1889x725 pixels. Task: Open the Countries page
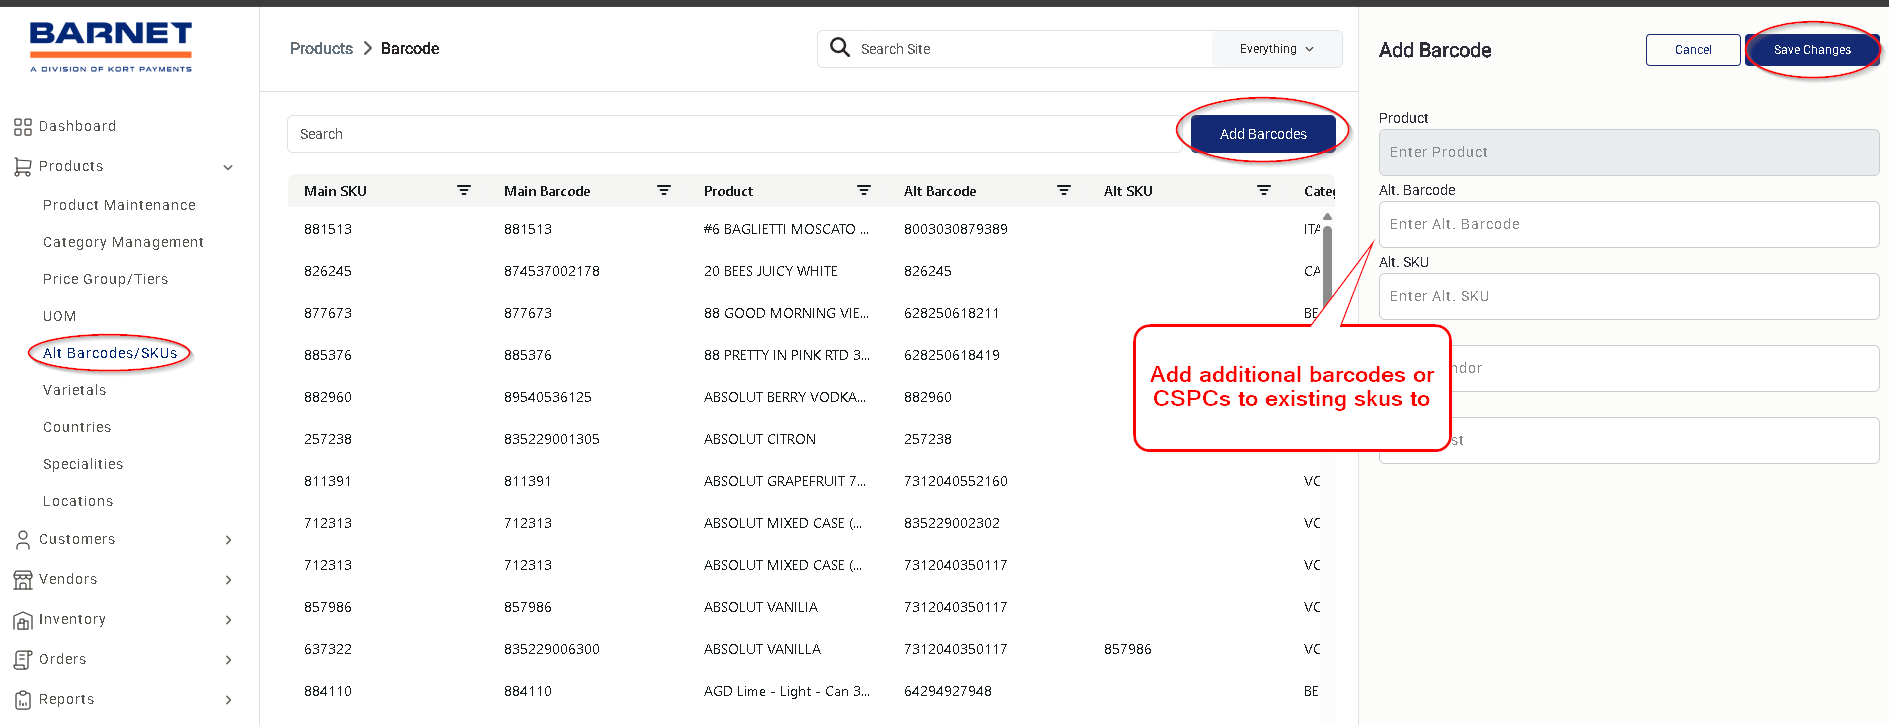click(x=77, y=427)
